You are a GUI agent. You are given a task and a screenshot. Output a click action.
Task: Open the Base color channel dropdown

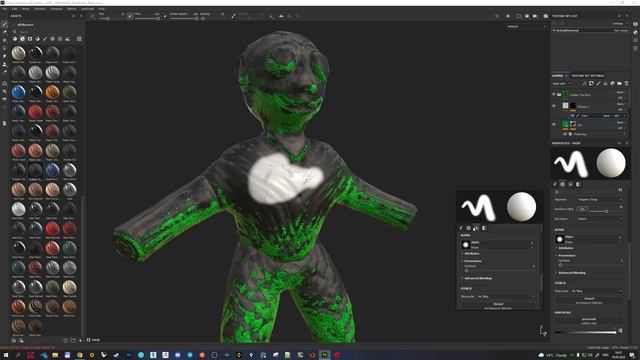[561, 84]
